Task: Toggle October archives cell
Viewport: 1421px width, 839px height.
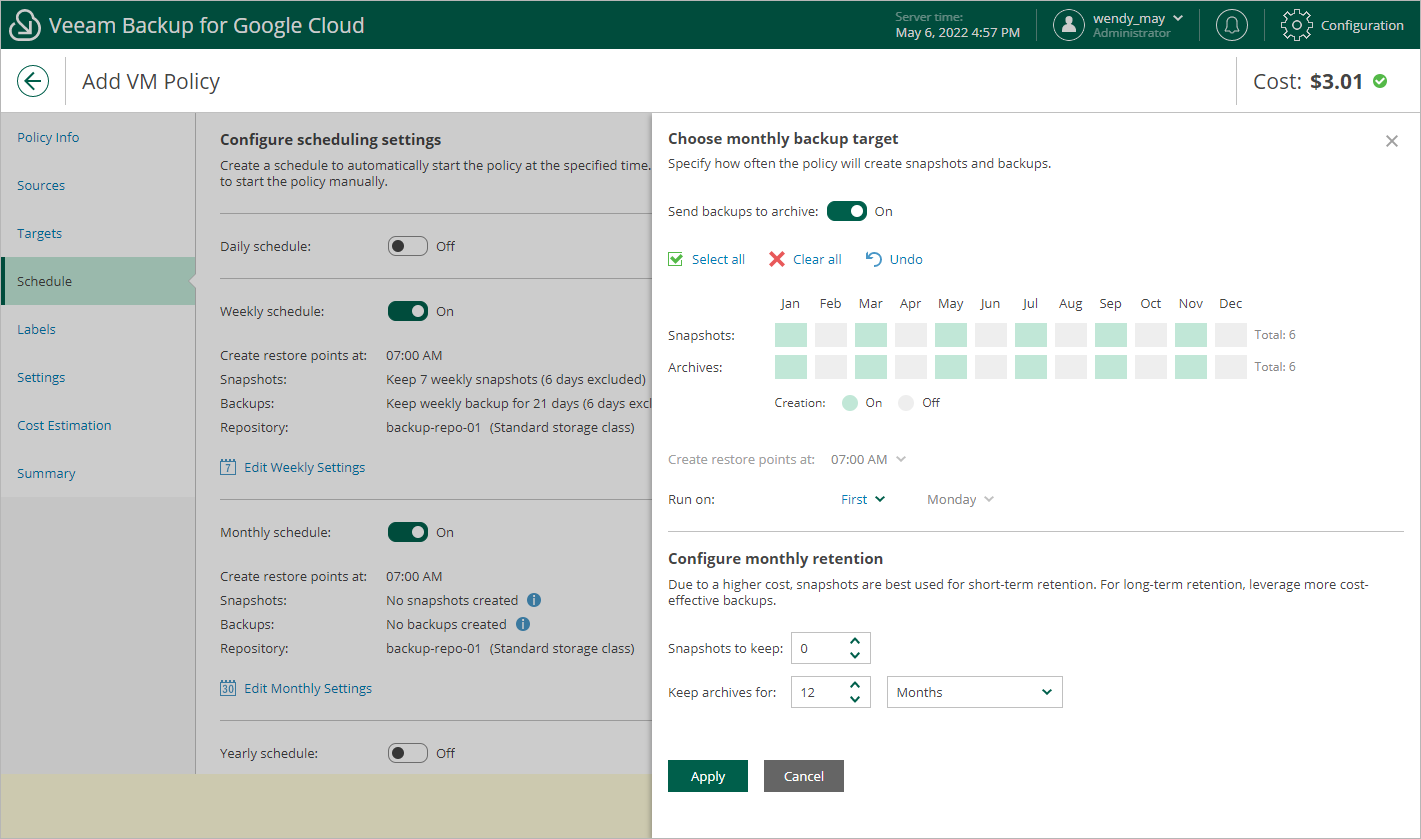Action: (x=1151, y=367)
